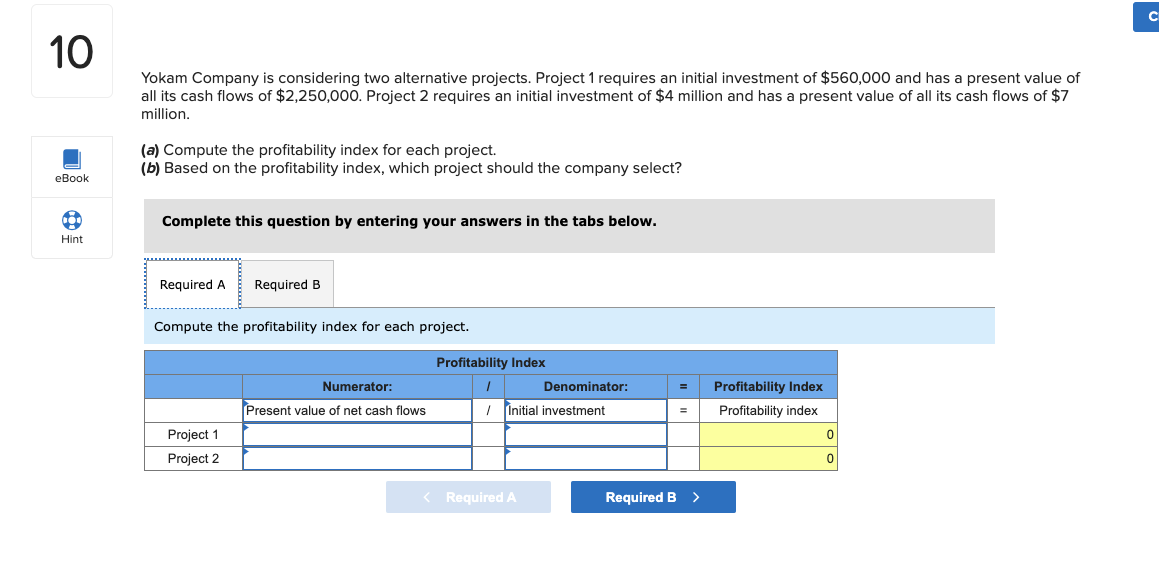Click the blue Required B next button
This screenshot has width=1159, height=572.
(653, 497)
